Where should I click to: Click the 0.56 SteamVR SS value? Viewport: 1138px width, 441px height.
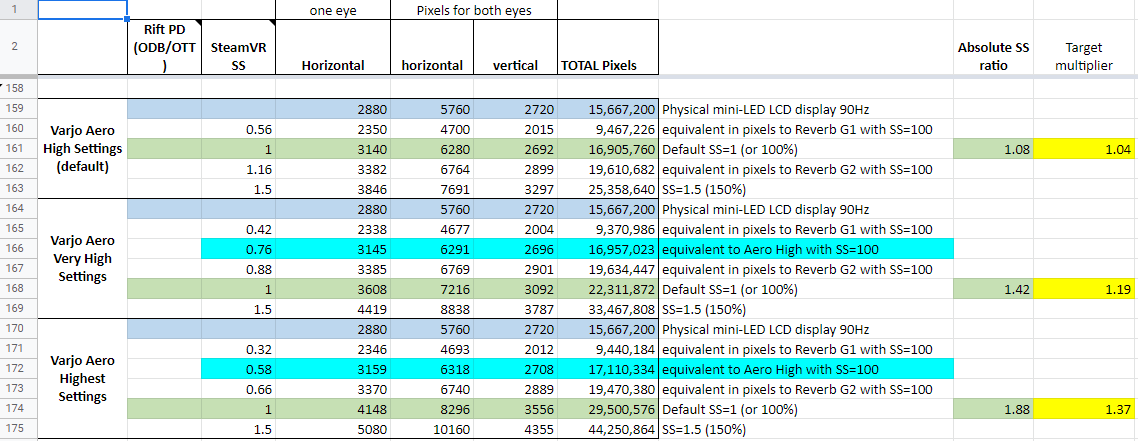238,131
